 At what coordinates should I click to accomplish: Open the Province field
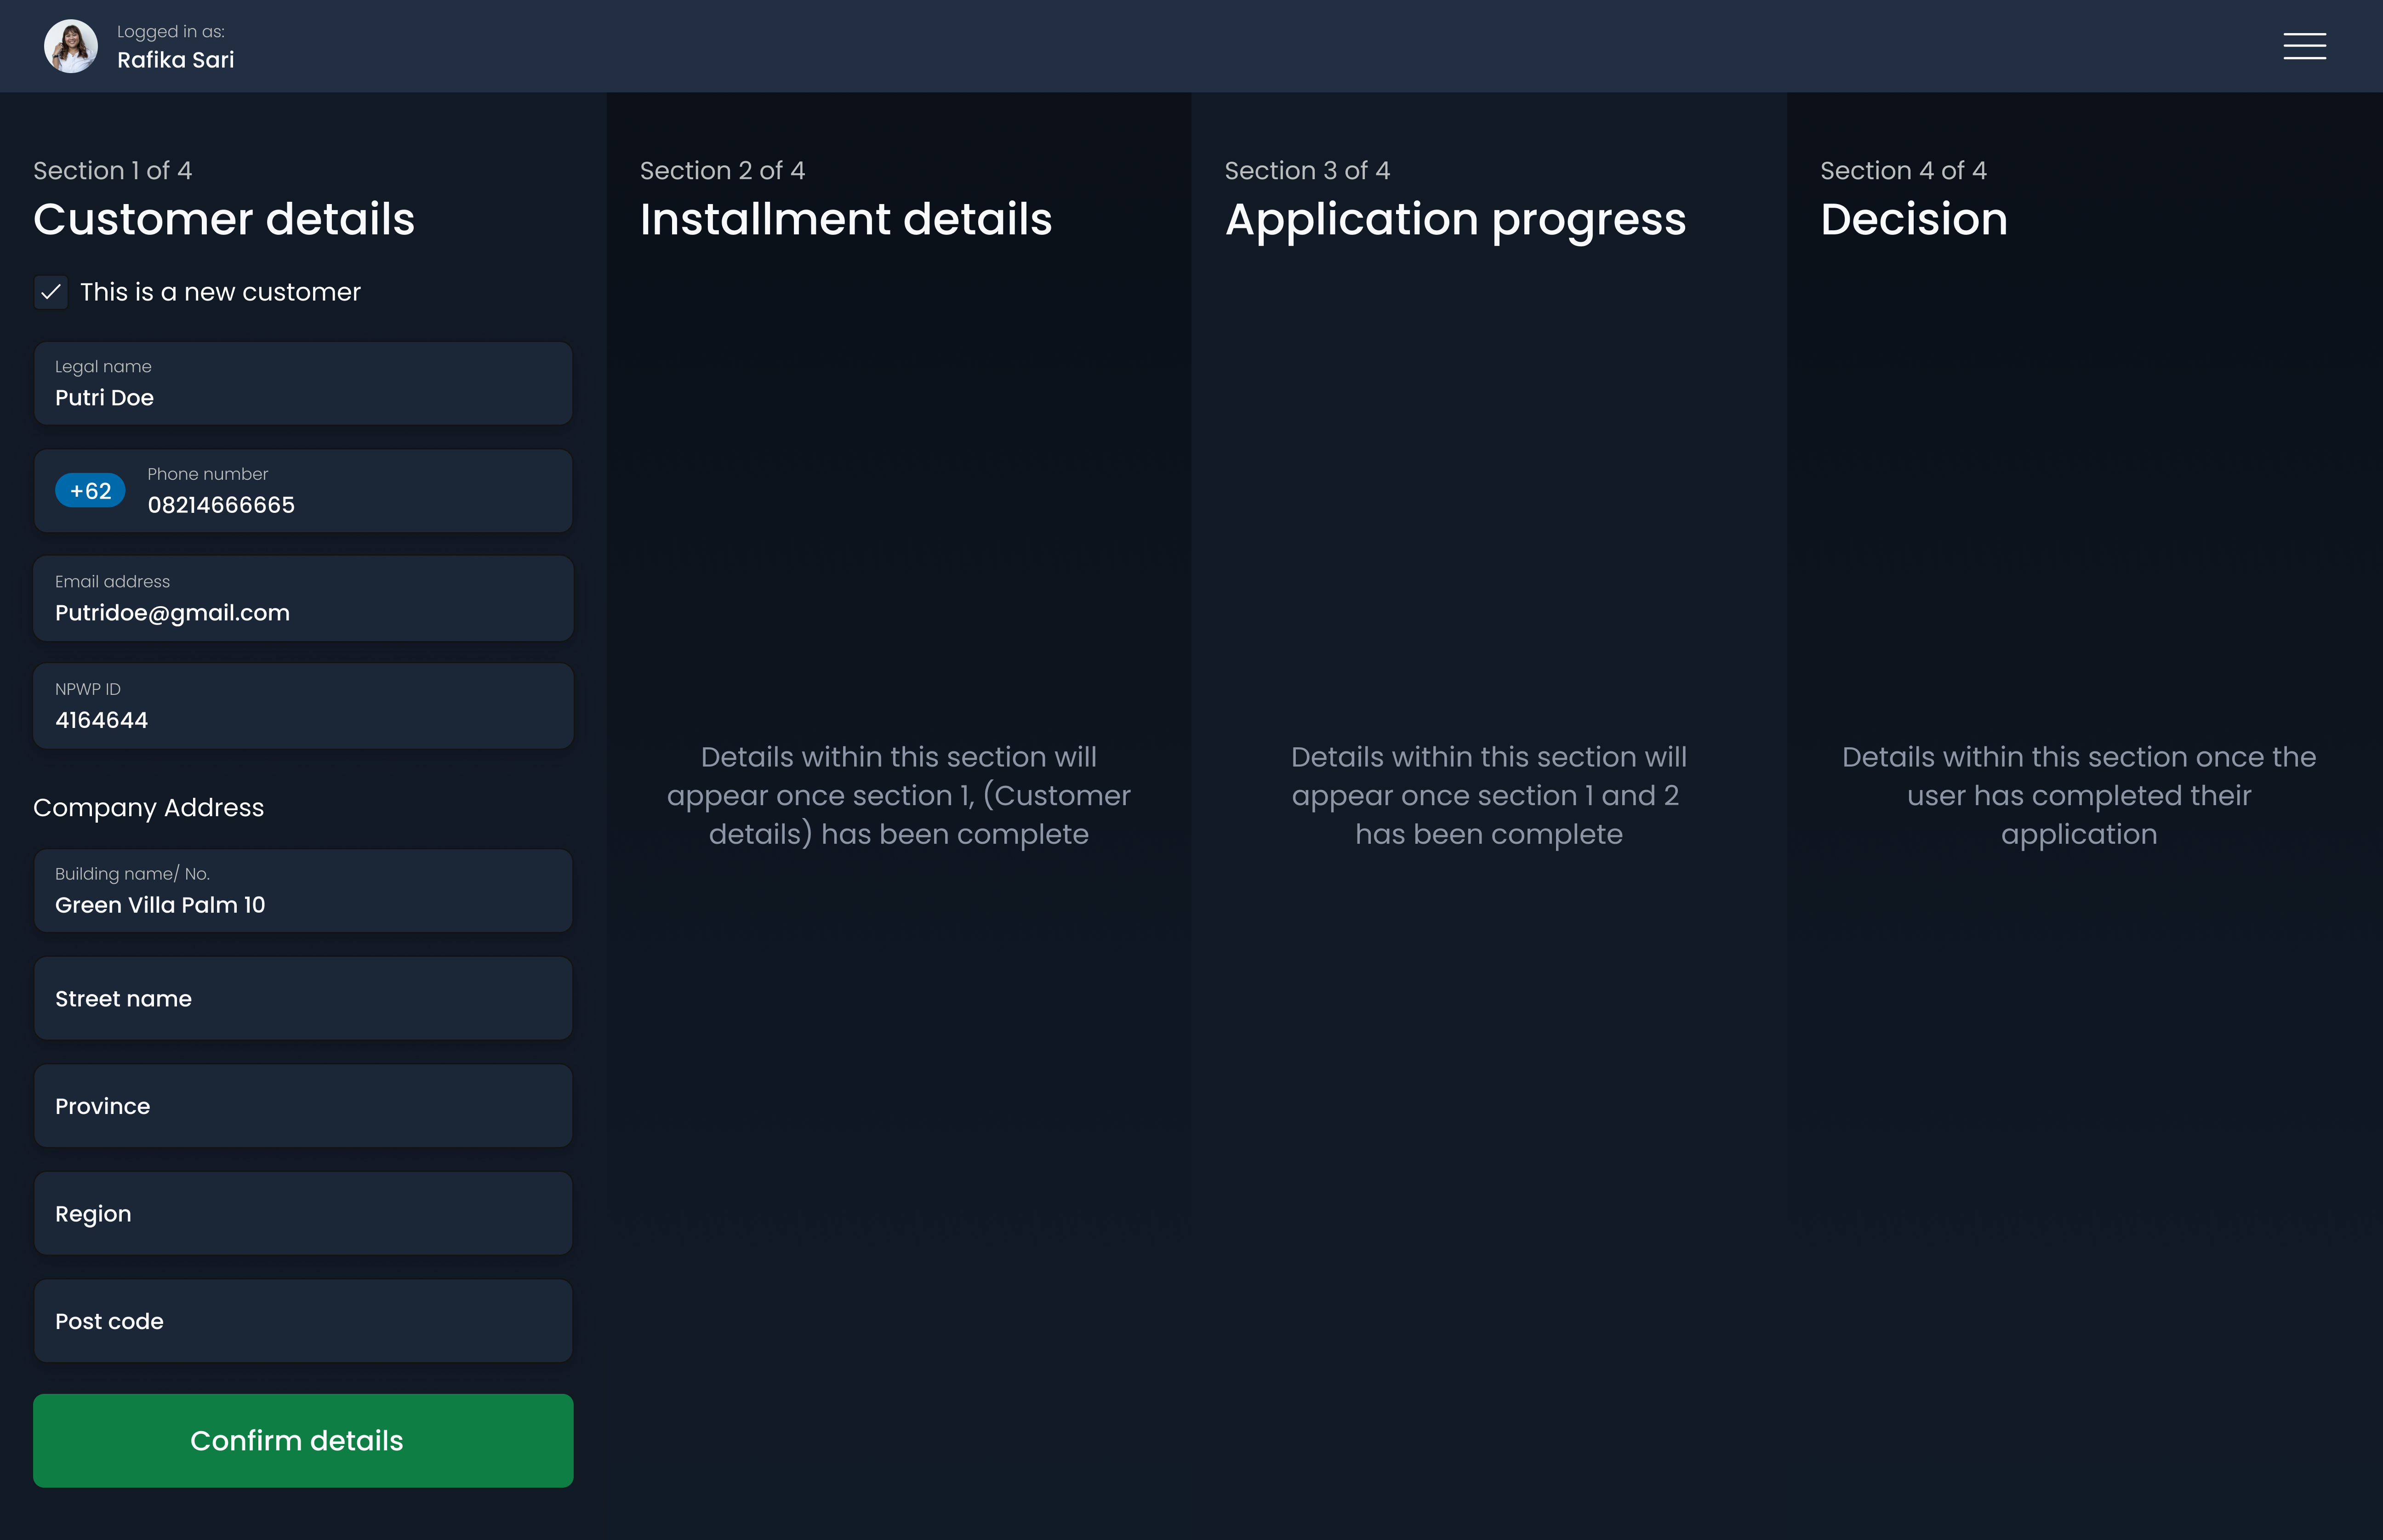pyautogui.click(x=303, y=1106)
